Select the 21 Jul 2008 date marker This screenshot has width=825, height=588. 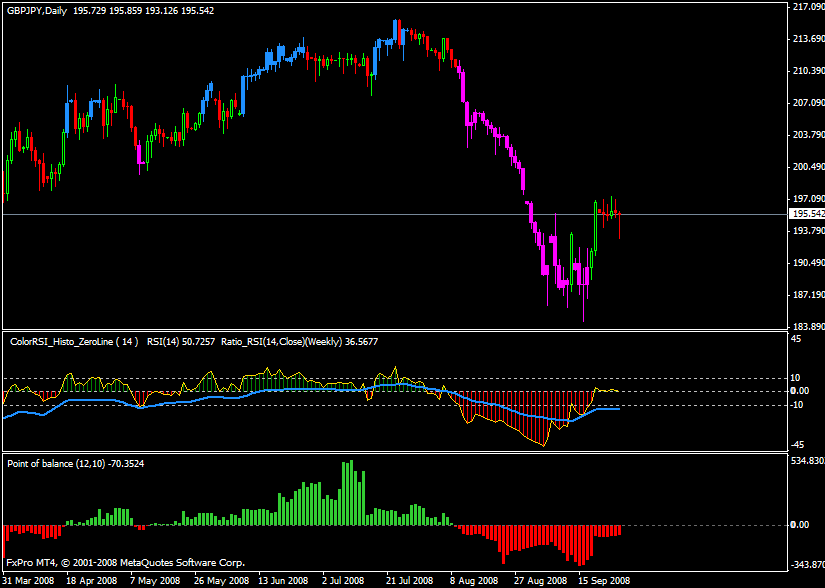pos(408,580)
